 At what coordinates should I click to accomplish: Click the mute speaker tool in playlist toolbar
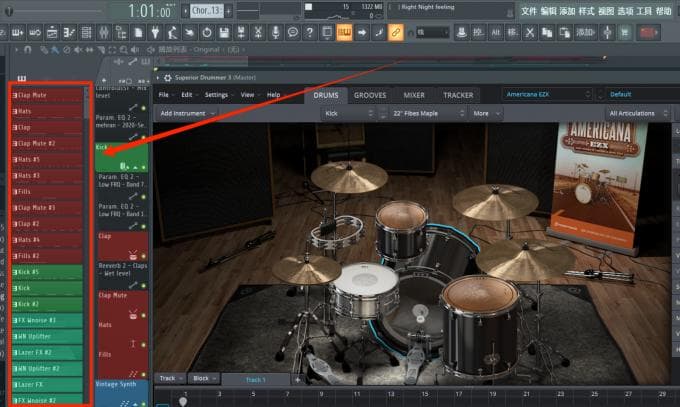[x=78, y=50]
